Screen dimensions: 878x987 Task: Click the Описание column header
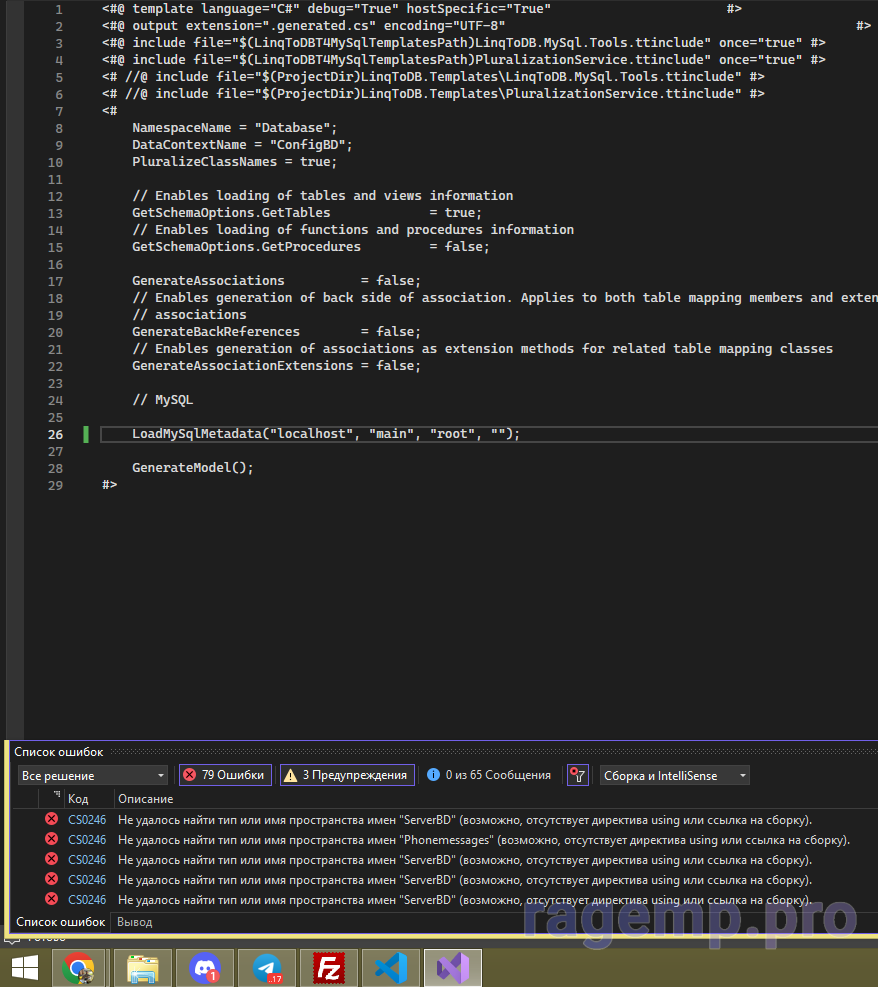[145, 799]
